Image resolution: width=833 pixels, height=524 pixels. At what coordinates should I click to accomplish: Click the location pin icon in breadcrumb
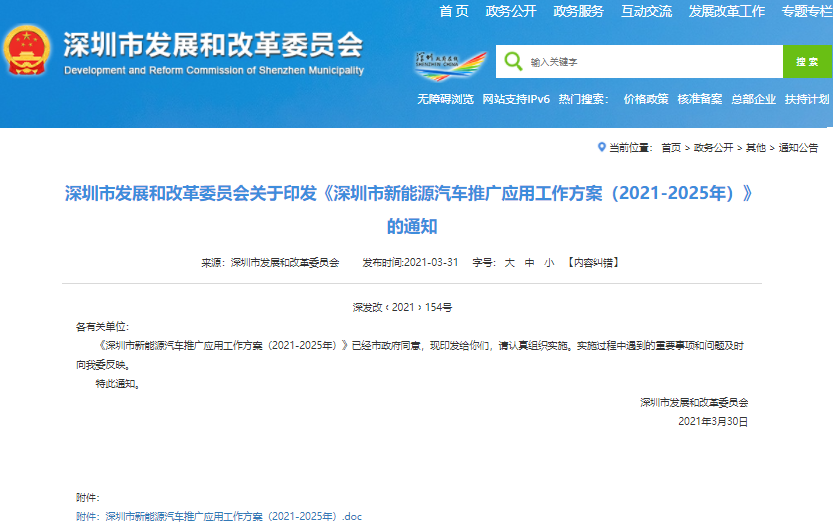601,147
